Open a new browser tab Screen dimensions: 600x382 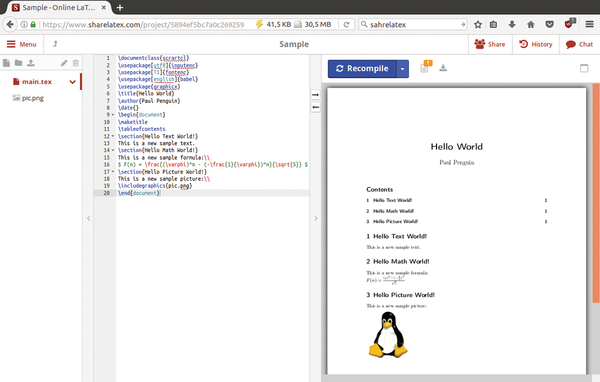coord(120,8)
